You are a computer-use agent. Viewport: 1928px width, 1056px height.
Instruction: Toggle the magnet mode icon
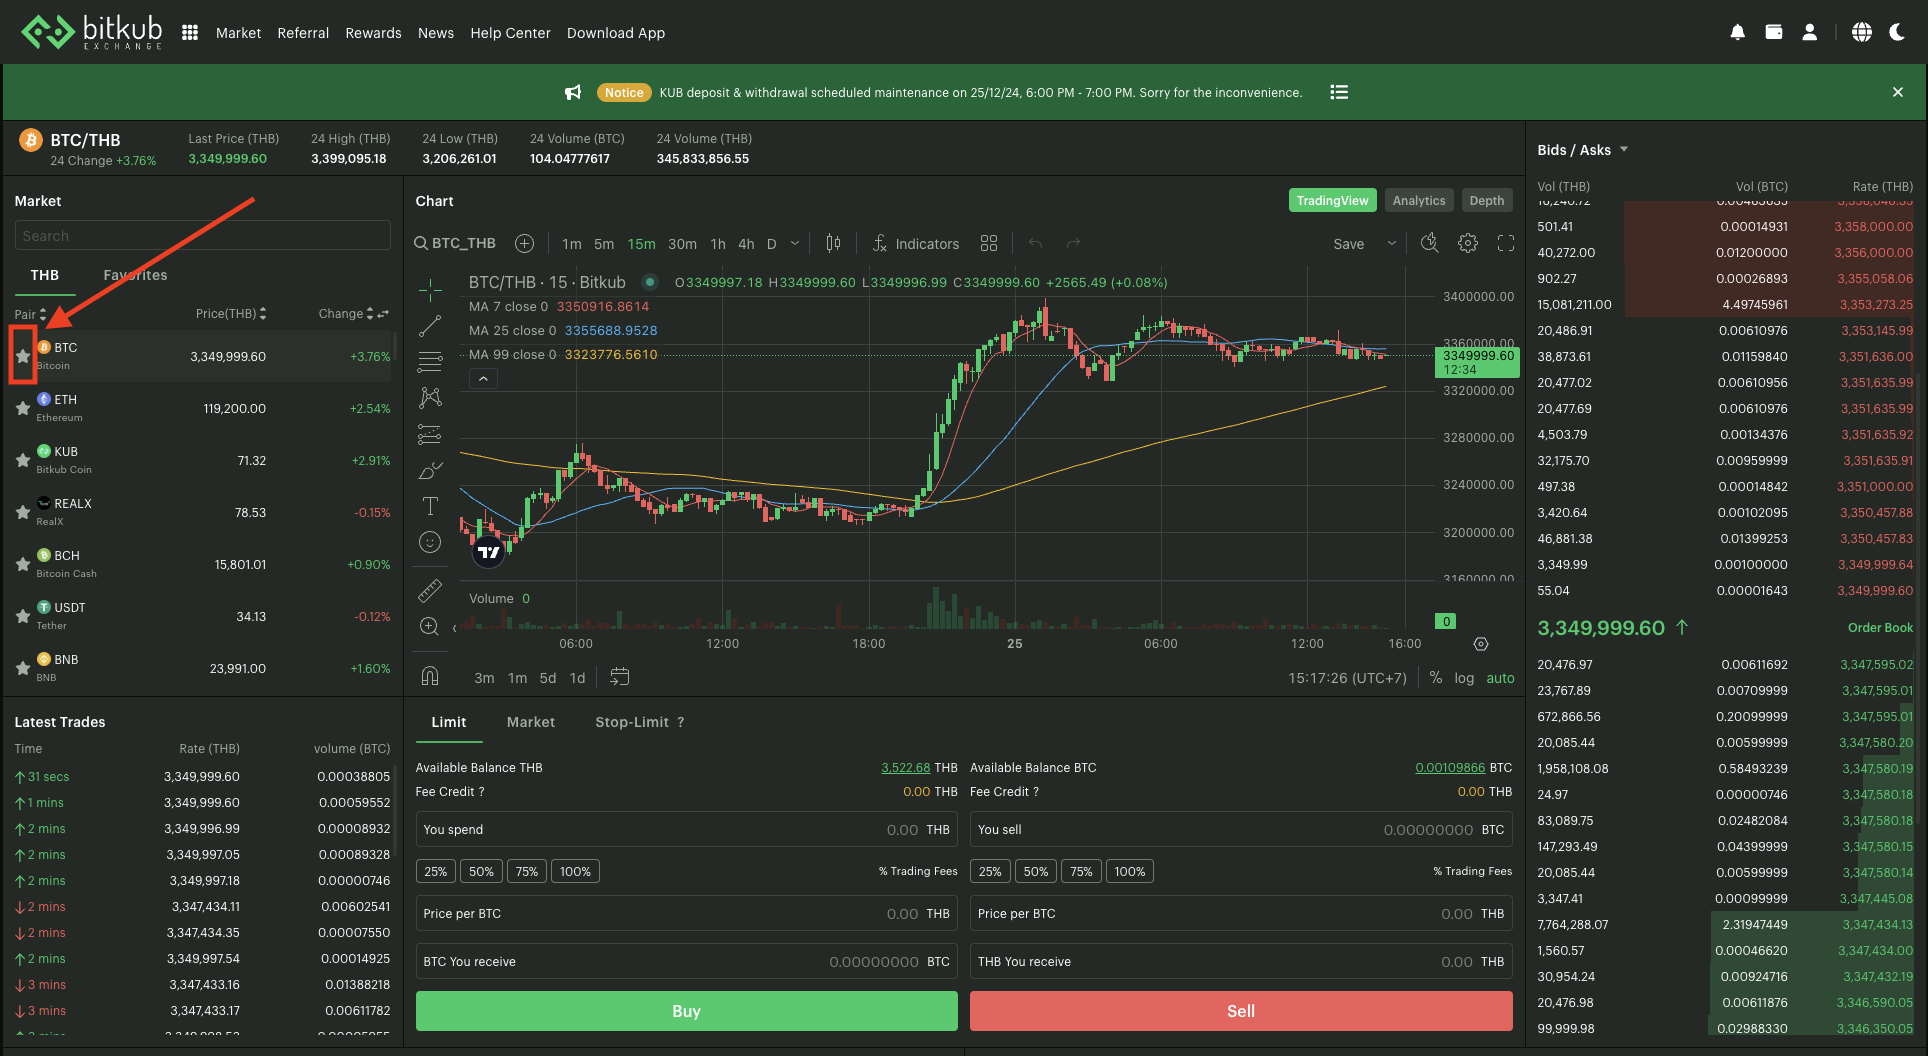[x=430, y=676]
